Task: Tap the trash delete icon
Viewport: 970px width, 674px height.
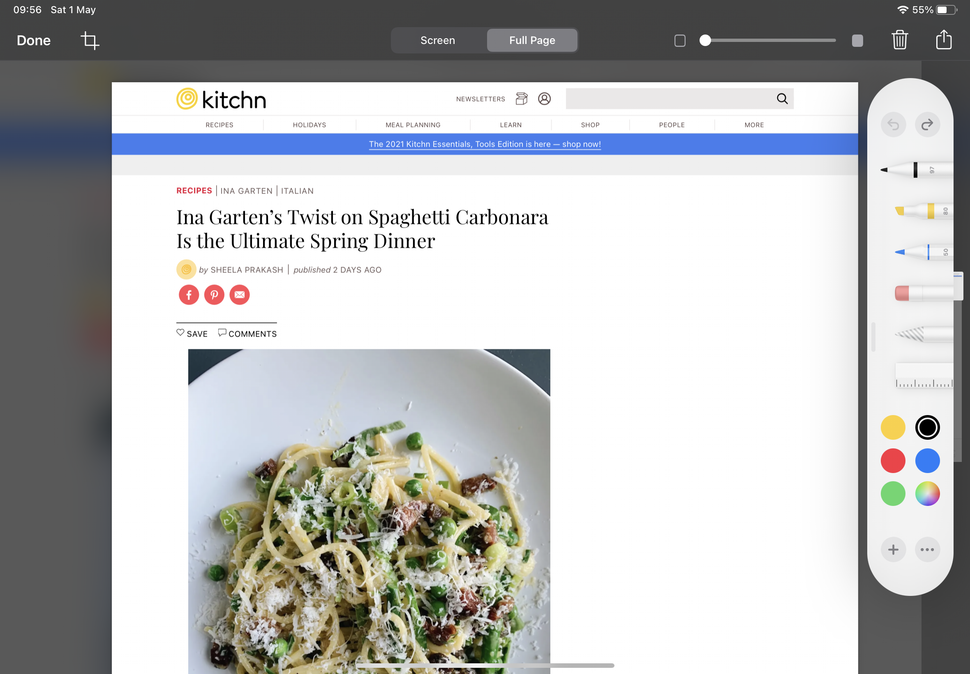Action: (x=899, y=40)
